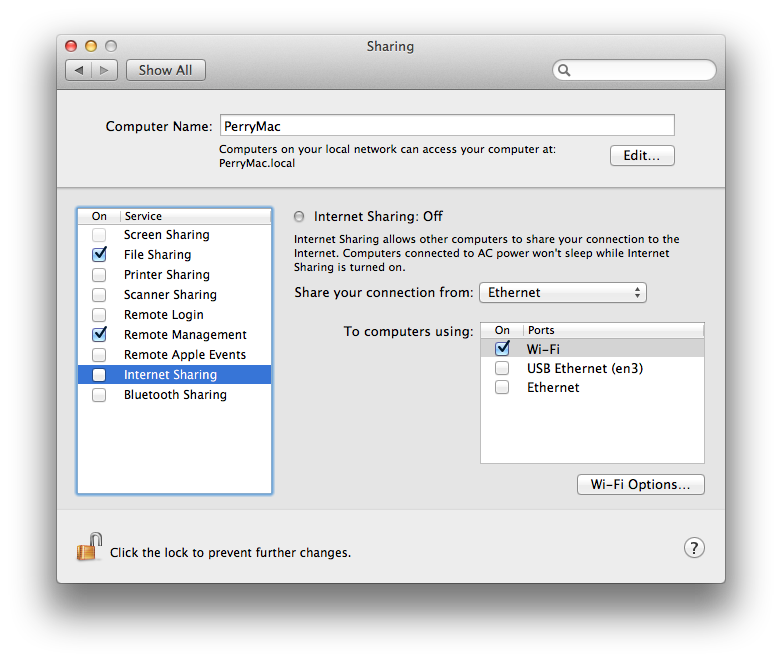Focus the search field in toolbar

pyautogui.click(x=634, y=70)
